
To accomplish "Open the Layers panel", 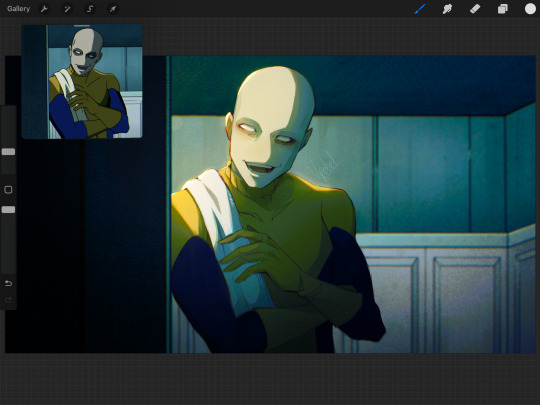I will click(x=502, y=9).
